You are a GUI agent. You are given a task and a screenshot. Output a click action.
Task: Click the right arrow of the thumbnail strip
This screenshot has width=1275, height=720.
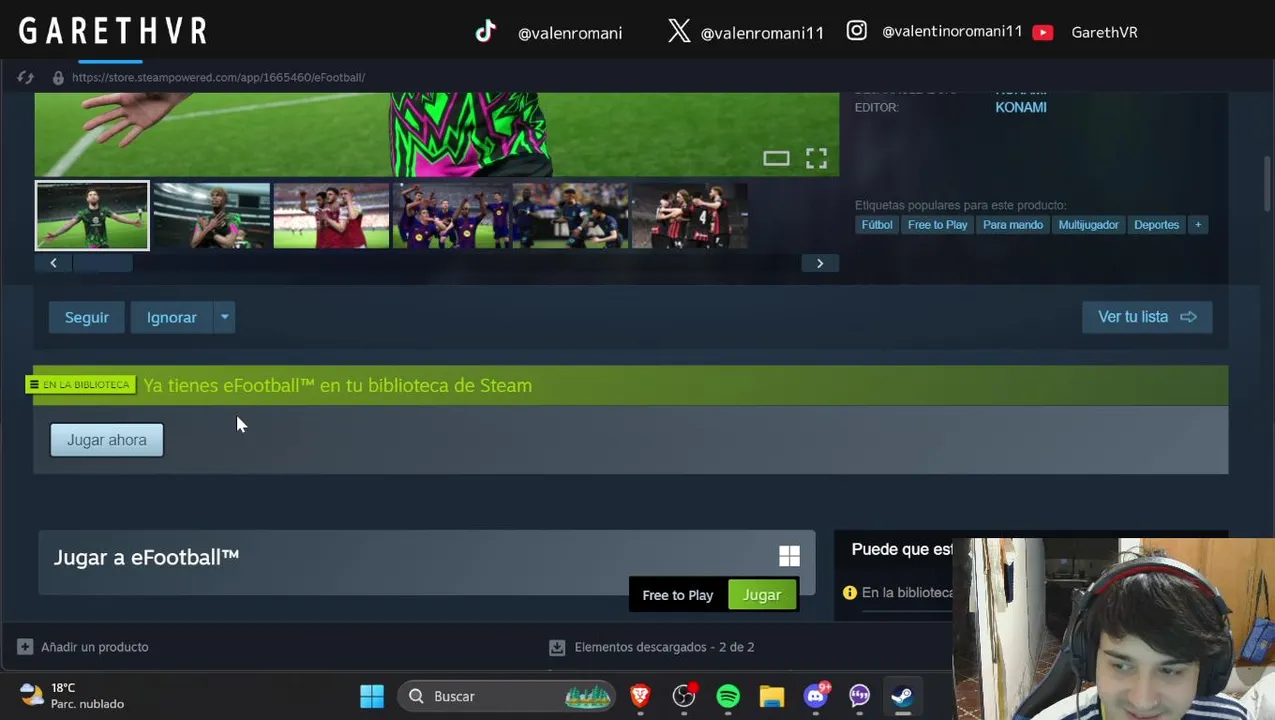coord(820,263)
